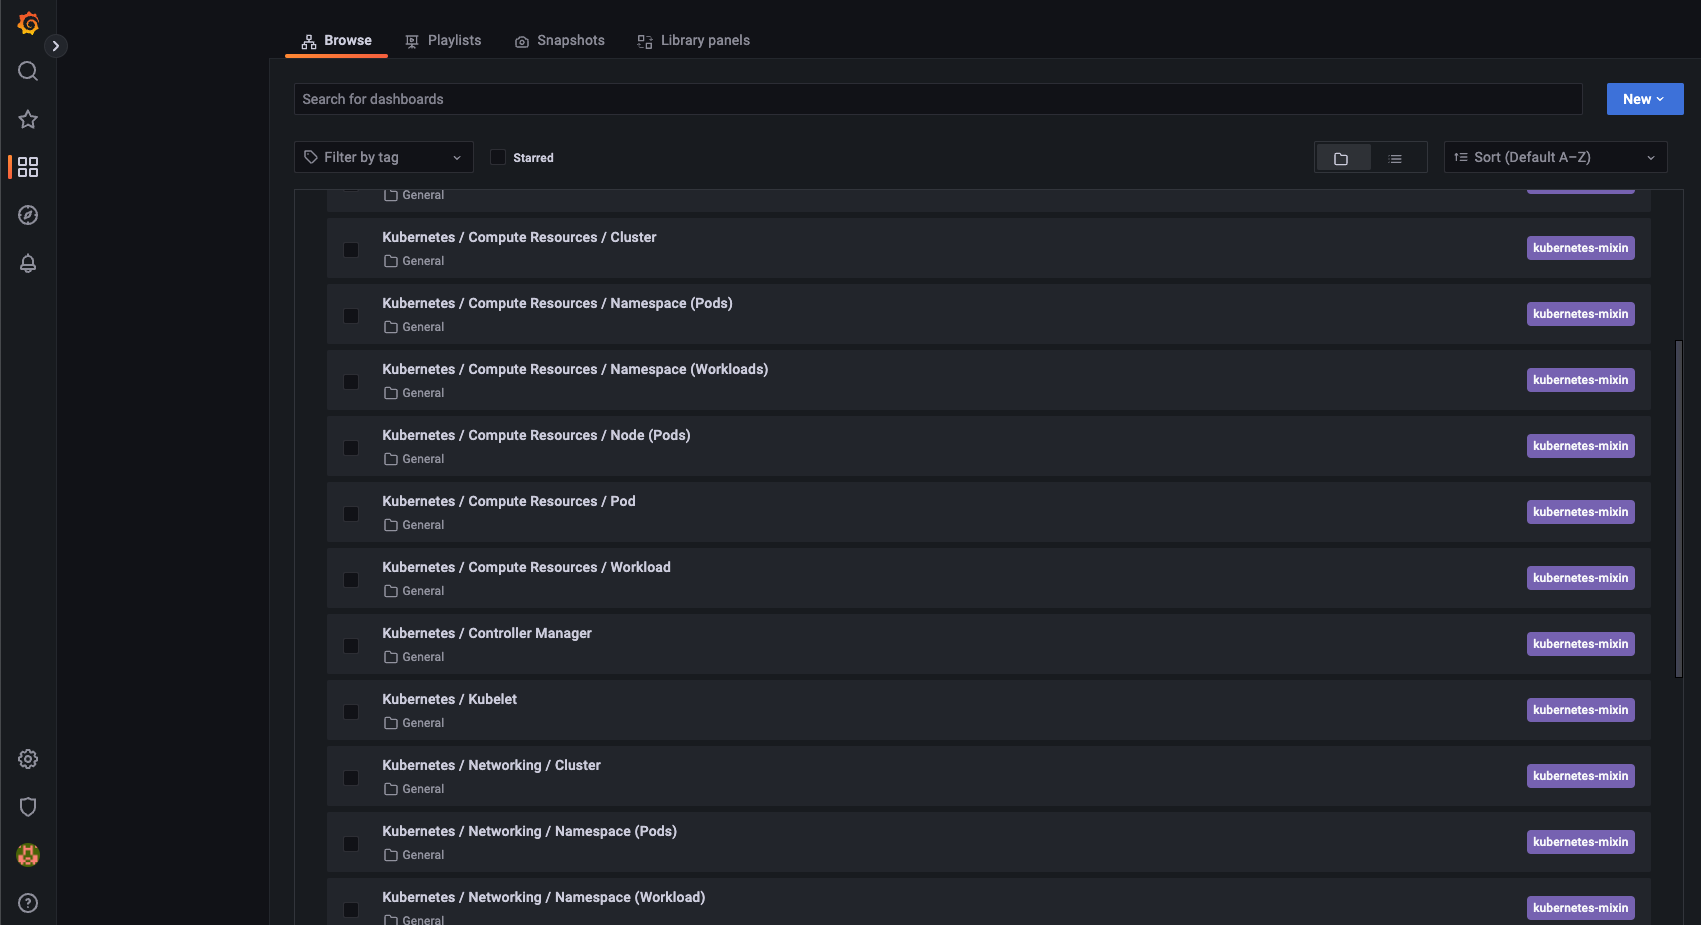Open Kubernetes / Compute Resources / Cluster dashboard

(x=519, y=237)
